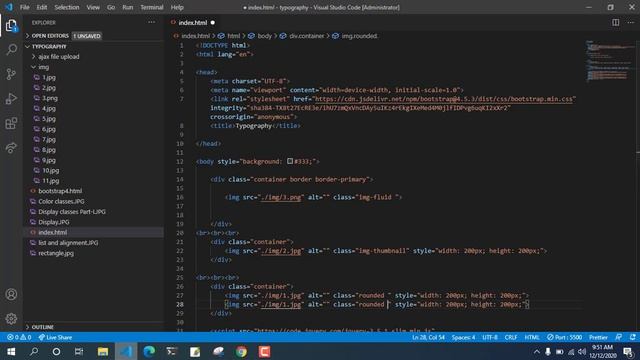Open the Go menu
This screenshot has height=360, width=640.
pyautogui.click(x=111, y=7)
